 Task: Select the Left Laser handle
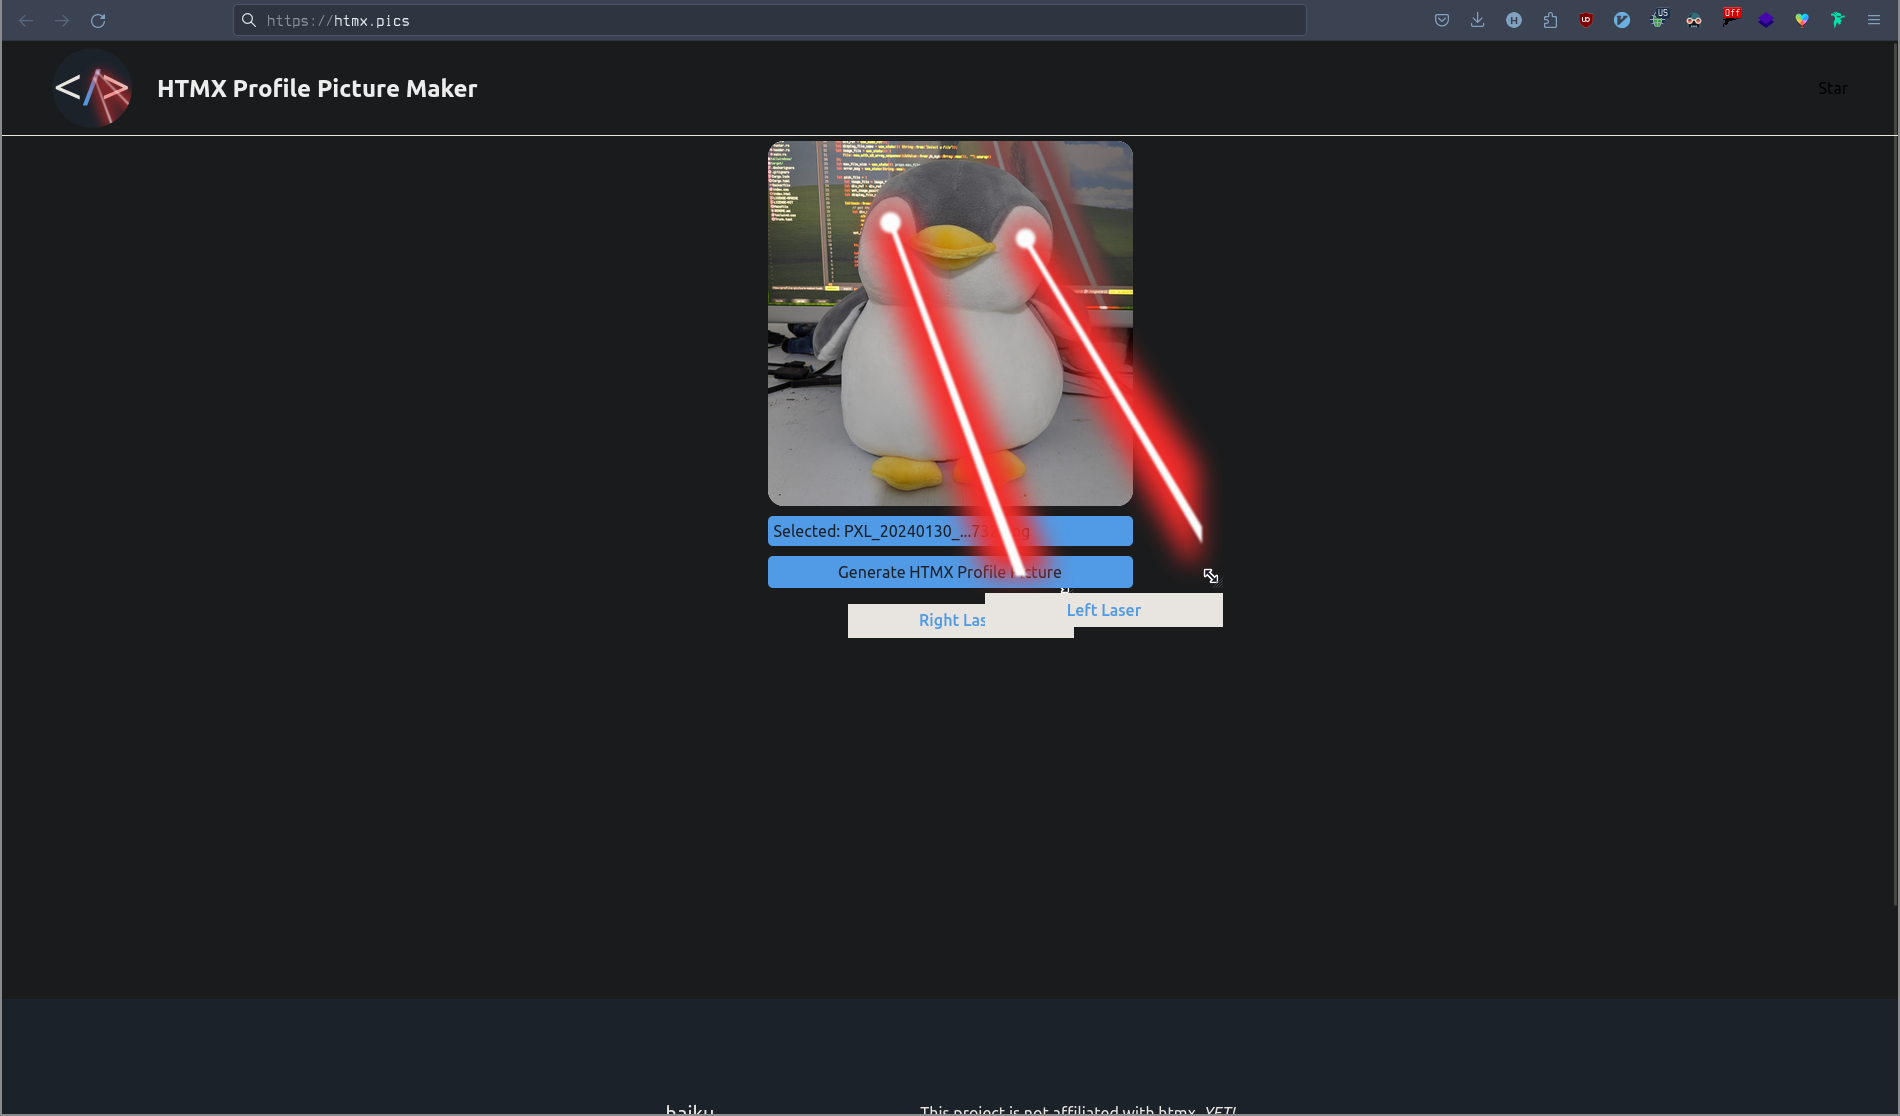[x=1104, y=610]
